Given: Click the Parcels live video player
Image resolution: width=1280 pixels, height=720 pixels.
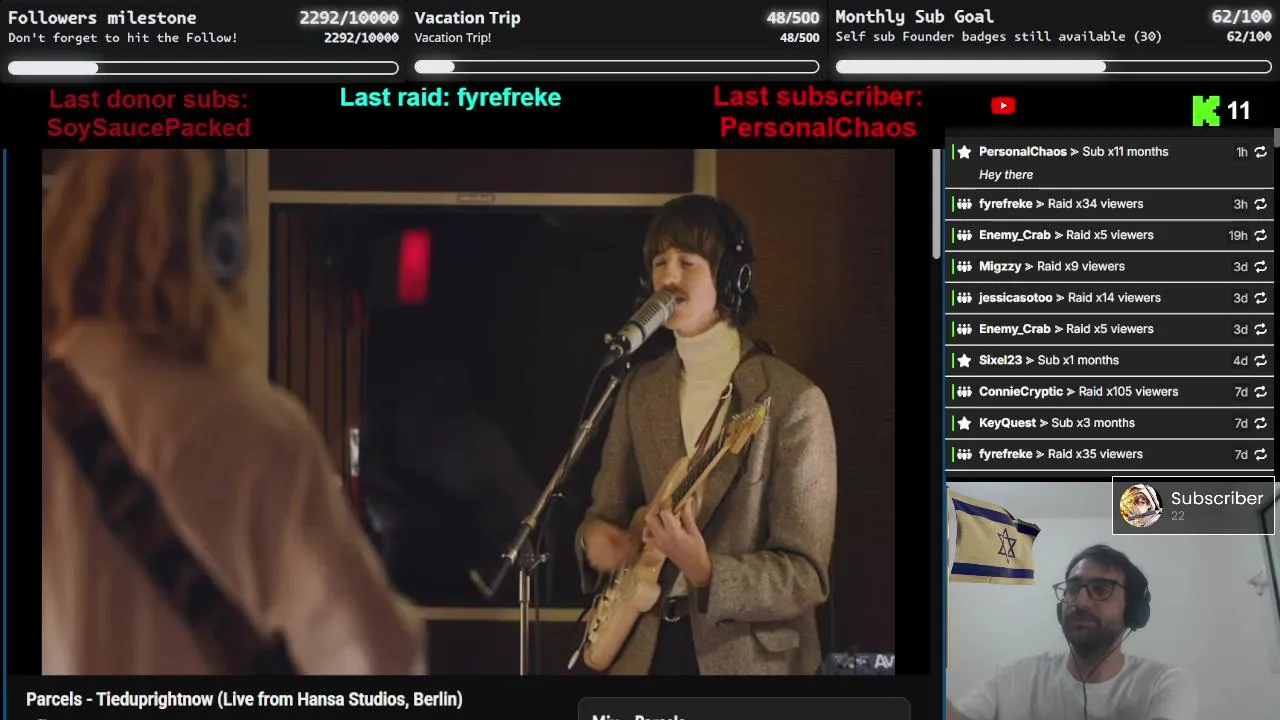Looking at the screenshot, I should coord(468,412).
